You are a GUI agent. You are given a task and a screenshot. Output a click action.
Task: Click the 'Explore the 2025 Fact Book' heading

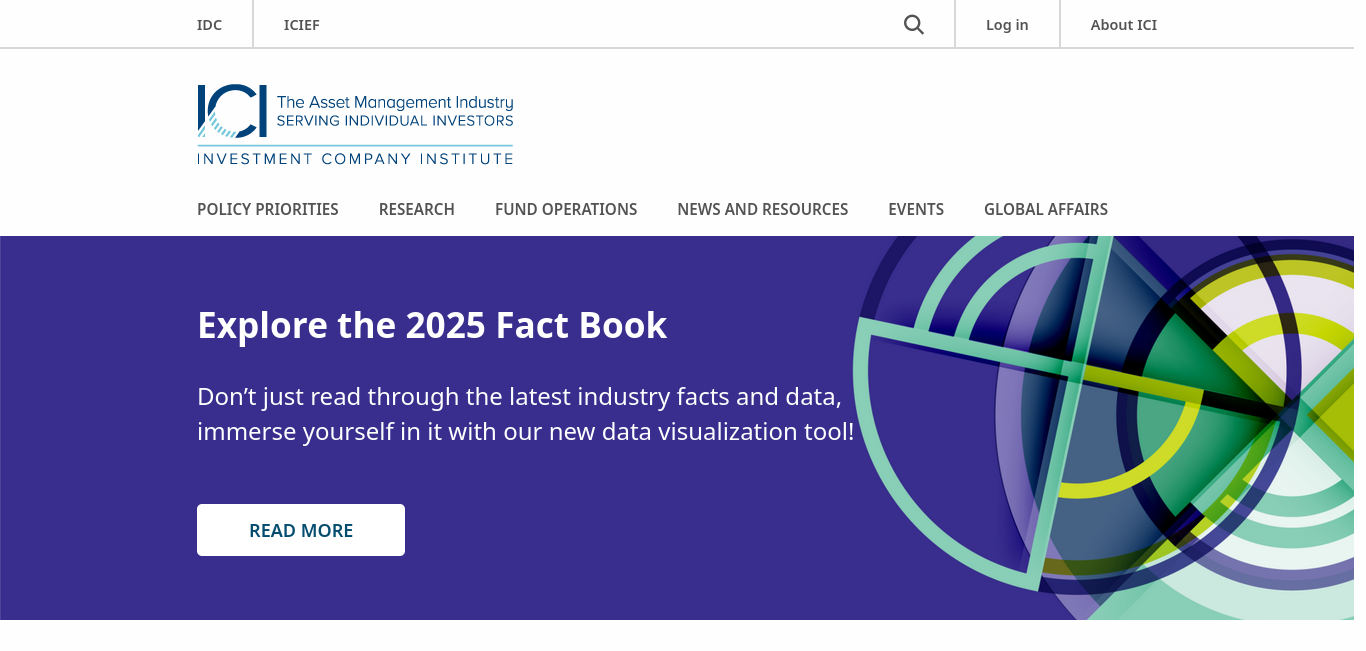(x=432, y=326)
